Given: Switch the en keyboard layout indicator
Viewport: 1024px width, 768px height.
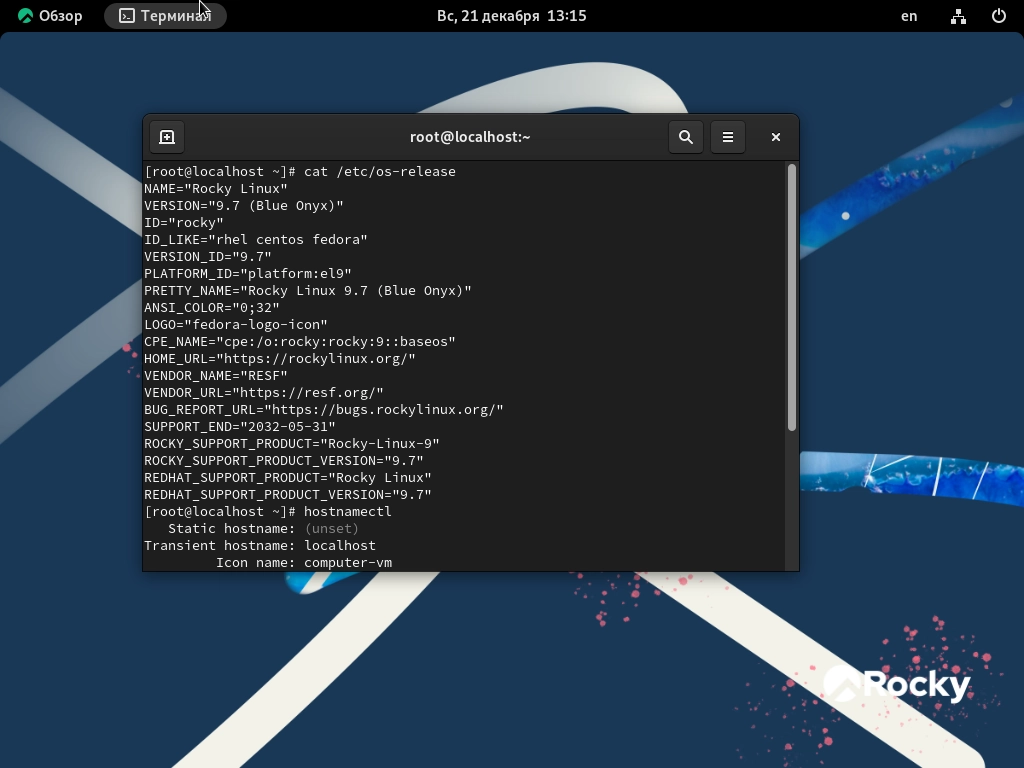Looking at the screenshot, I should [x=909, y=16].
